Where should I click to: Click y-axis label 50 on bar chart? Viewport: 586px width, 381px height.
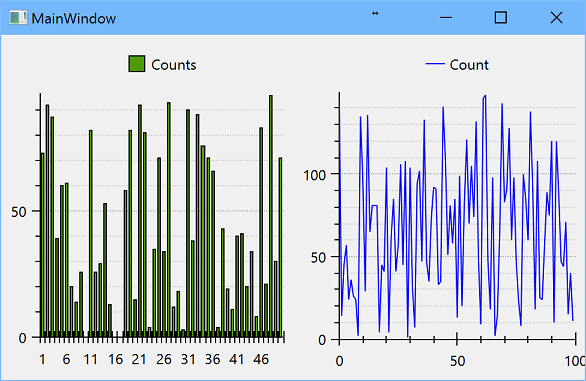[x=19, y=212]
